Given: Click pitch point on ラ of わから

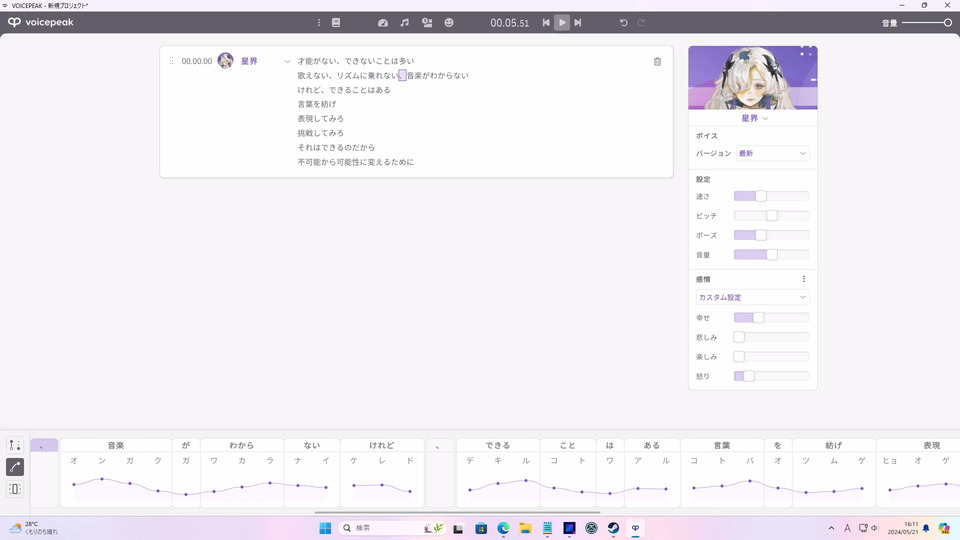Looking at the screenshot, I should 270,483.
